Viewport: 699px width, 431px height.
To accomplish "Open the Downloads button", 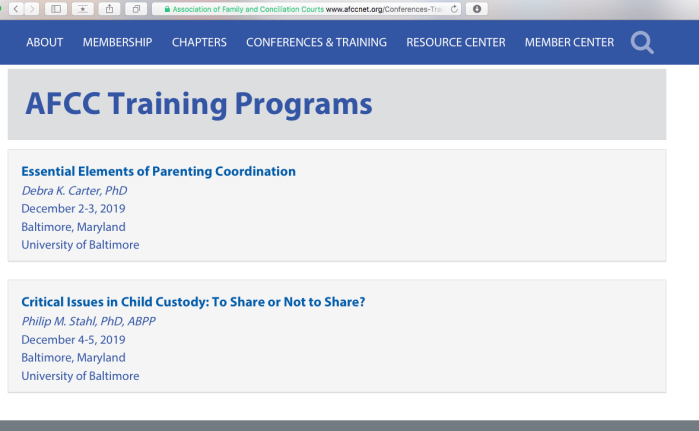I will (478, 8).
